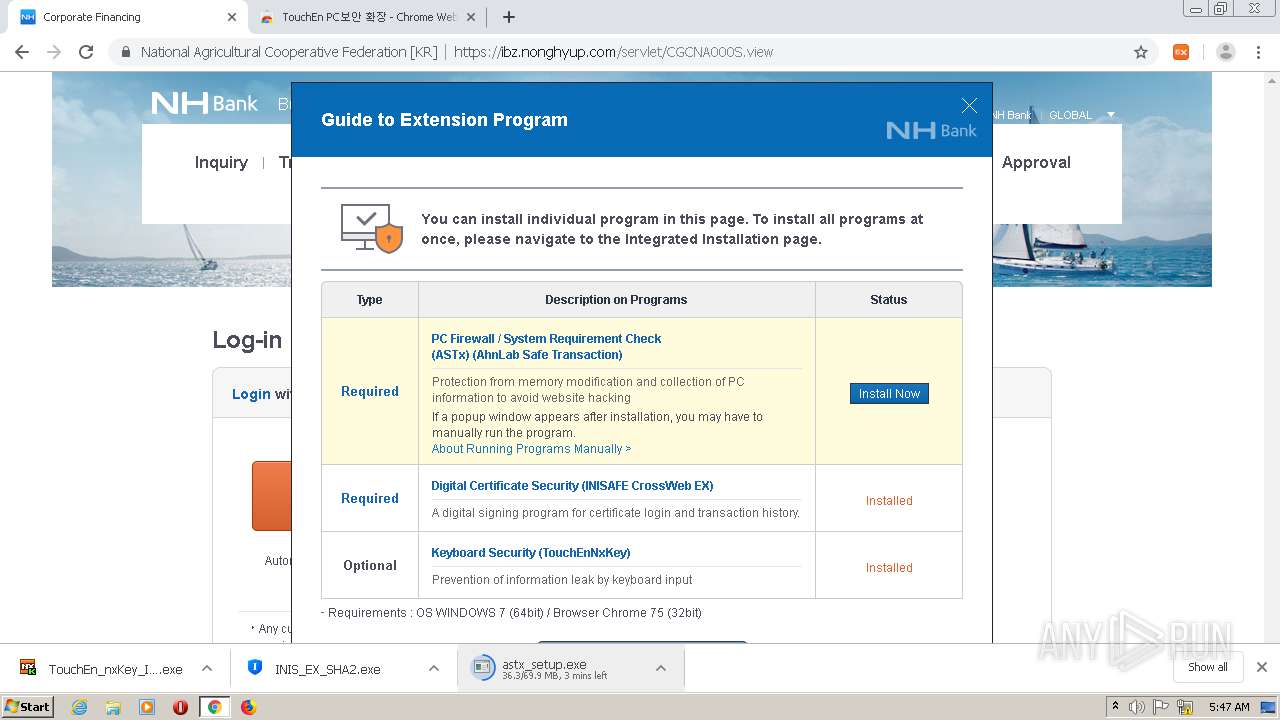Expand options for astx_setup.exe download
The width and height of the screenshot is (1280, 720).
pyautogui.click(x=661, y=669)
